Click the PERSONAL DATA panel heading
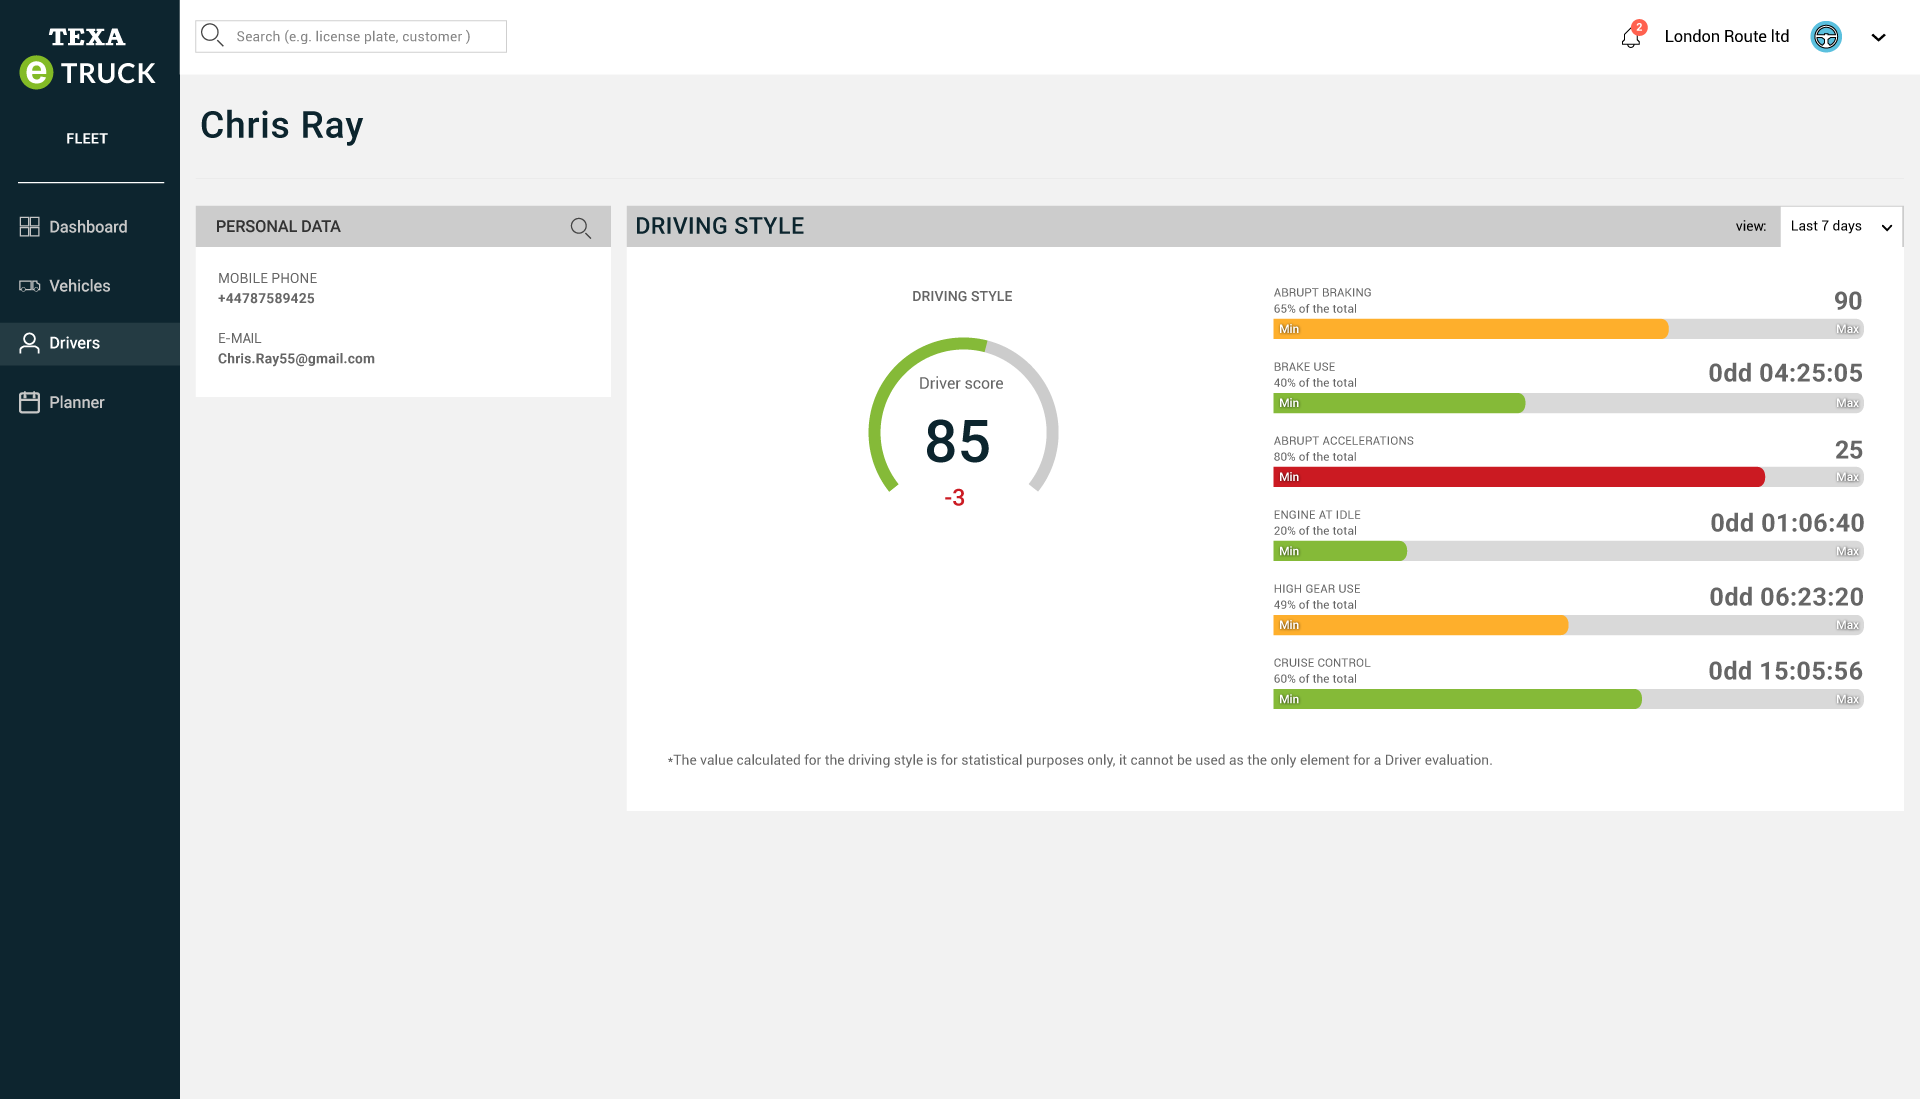The image size is (1920, 1099). pyautogui.click(x=278, y=227)
